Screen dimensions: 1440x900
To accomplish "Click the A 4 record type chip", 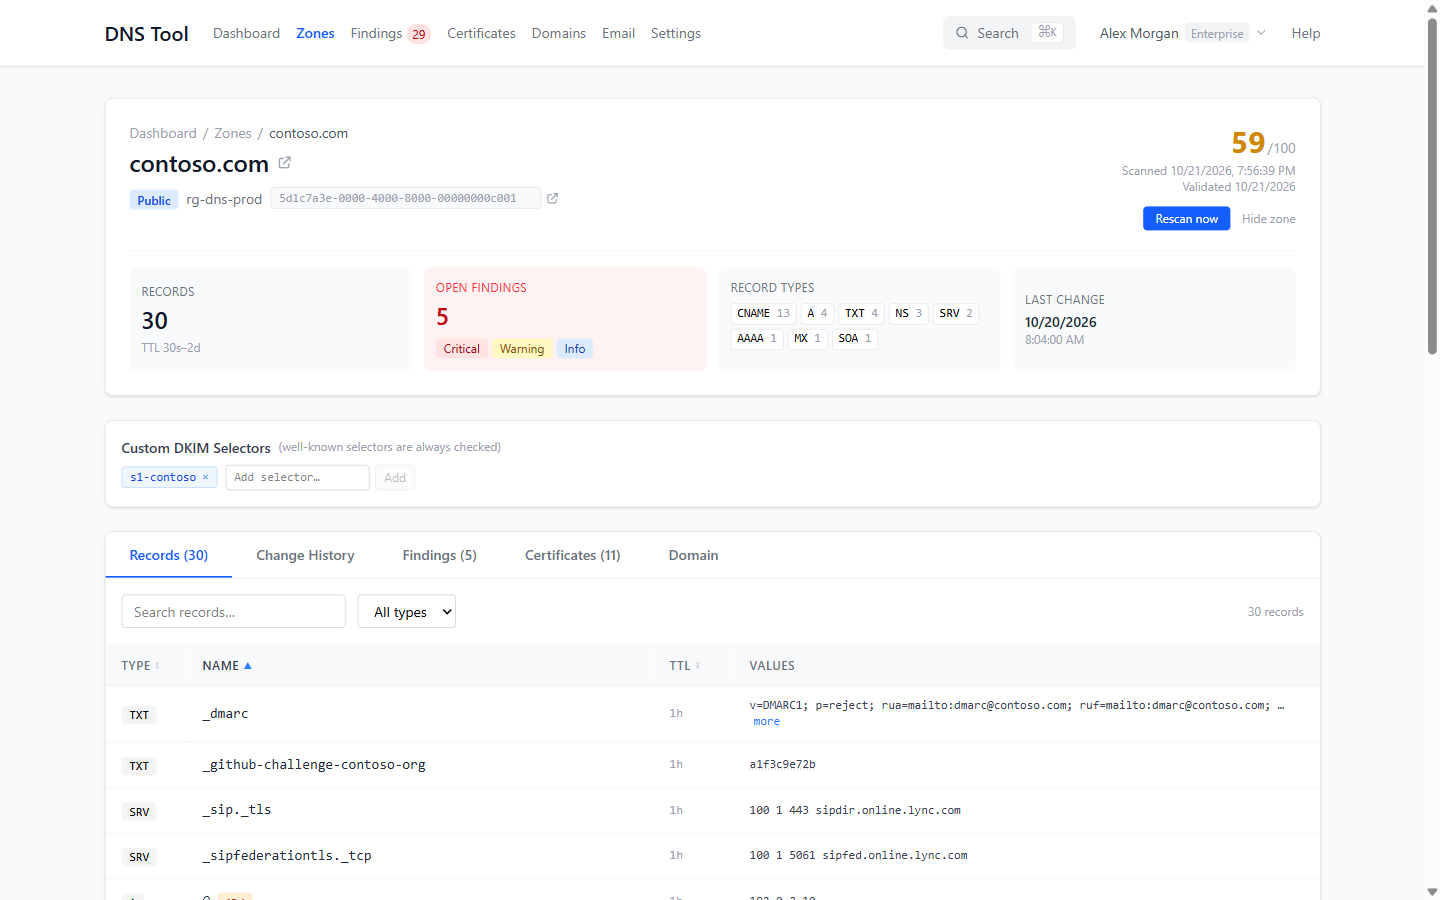I will (817, 313).
